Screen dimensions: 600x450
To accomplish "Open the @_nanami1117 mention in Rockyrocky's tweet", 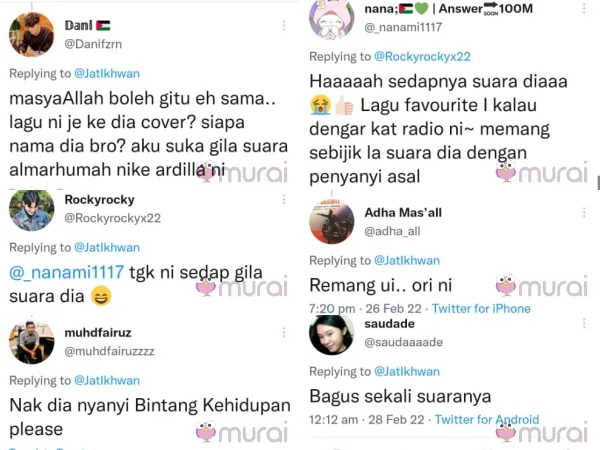I will pos(67,272).
